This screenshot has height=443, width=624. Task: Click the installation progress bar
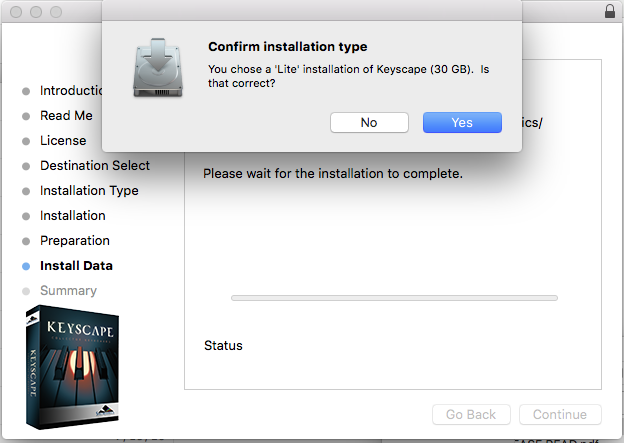pyautogui.click(x=394, y=298)
